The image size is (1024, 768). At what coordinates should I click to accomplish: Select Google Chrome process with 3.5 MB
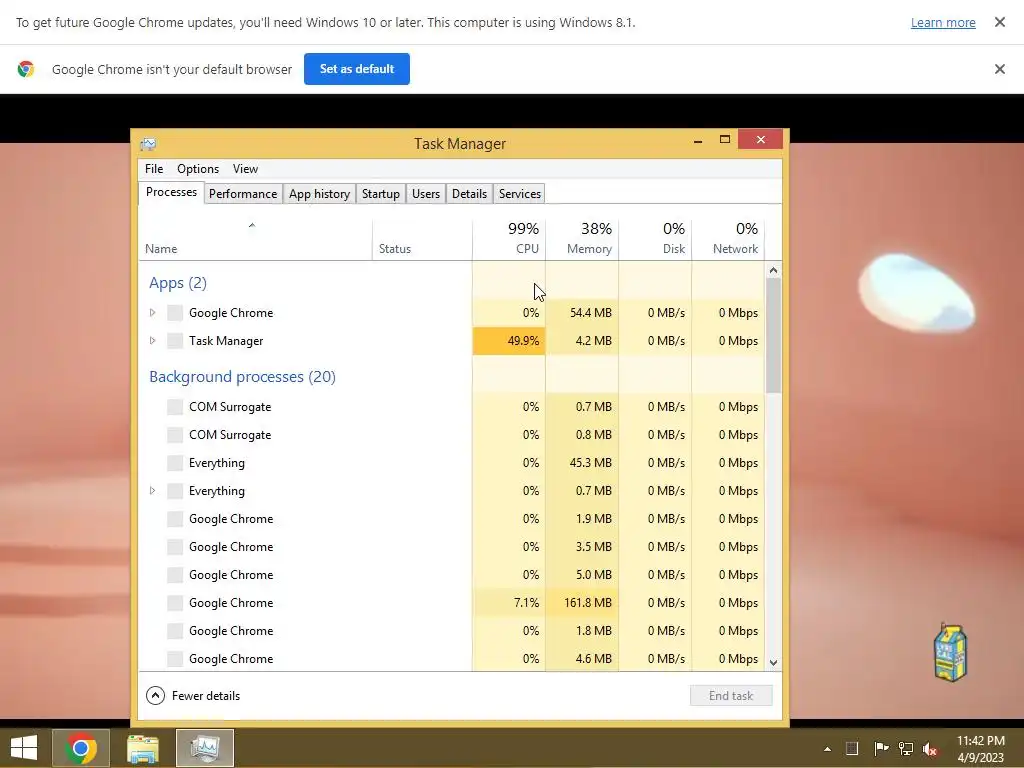(x=451, y=547)
